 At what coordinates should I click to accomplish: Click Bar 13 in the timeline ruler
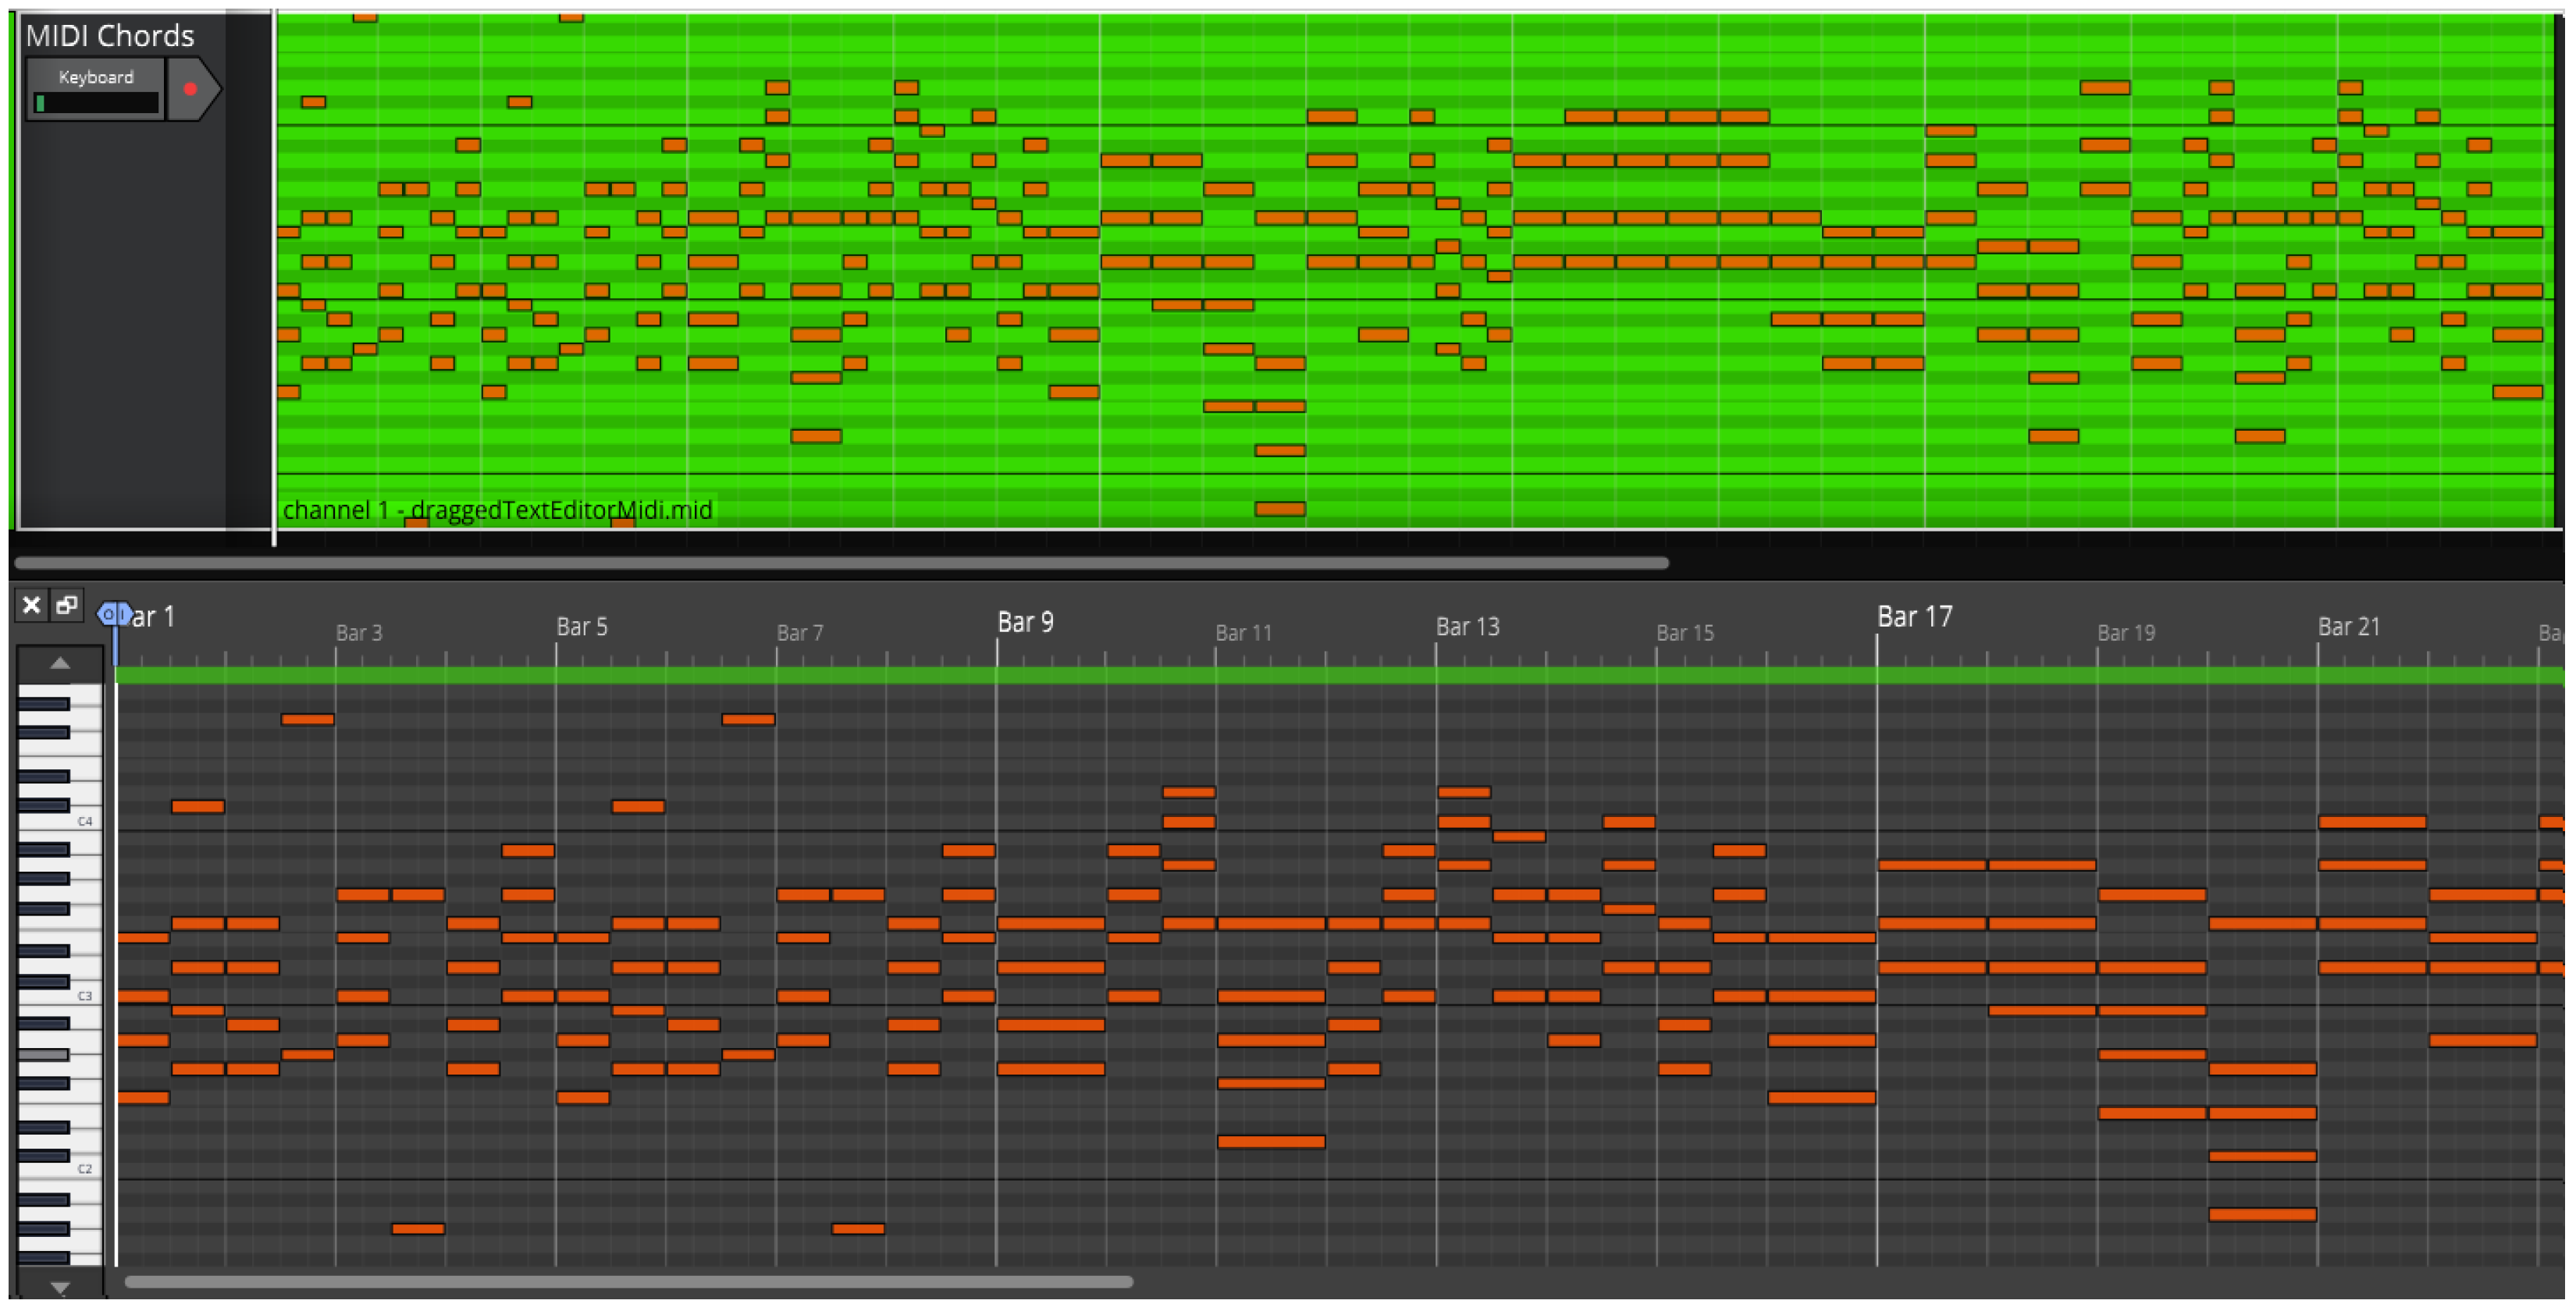1467,627
